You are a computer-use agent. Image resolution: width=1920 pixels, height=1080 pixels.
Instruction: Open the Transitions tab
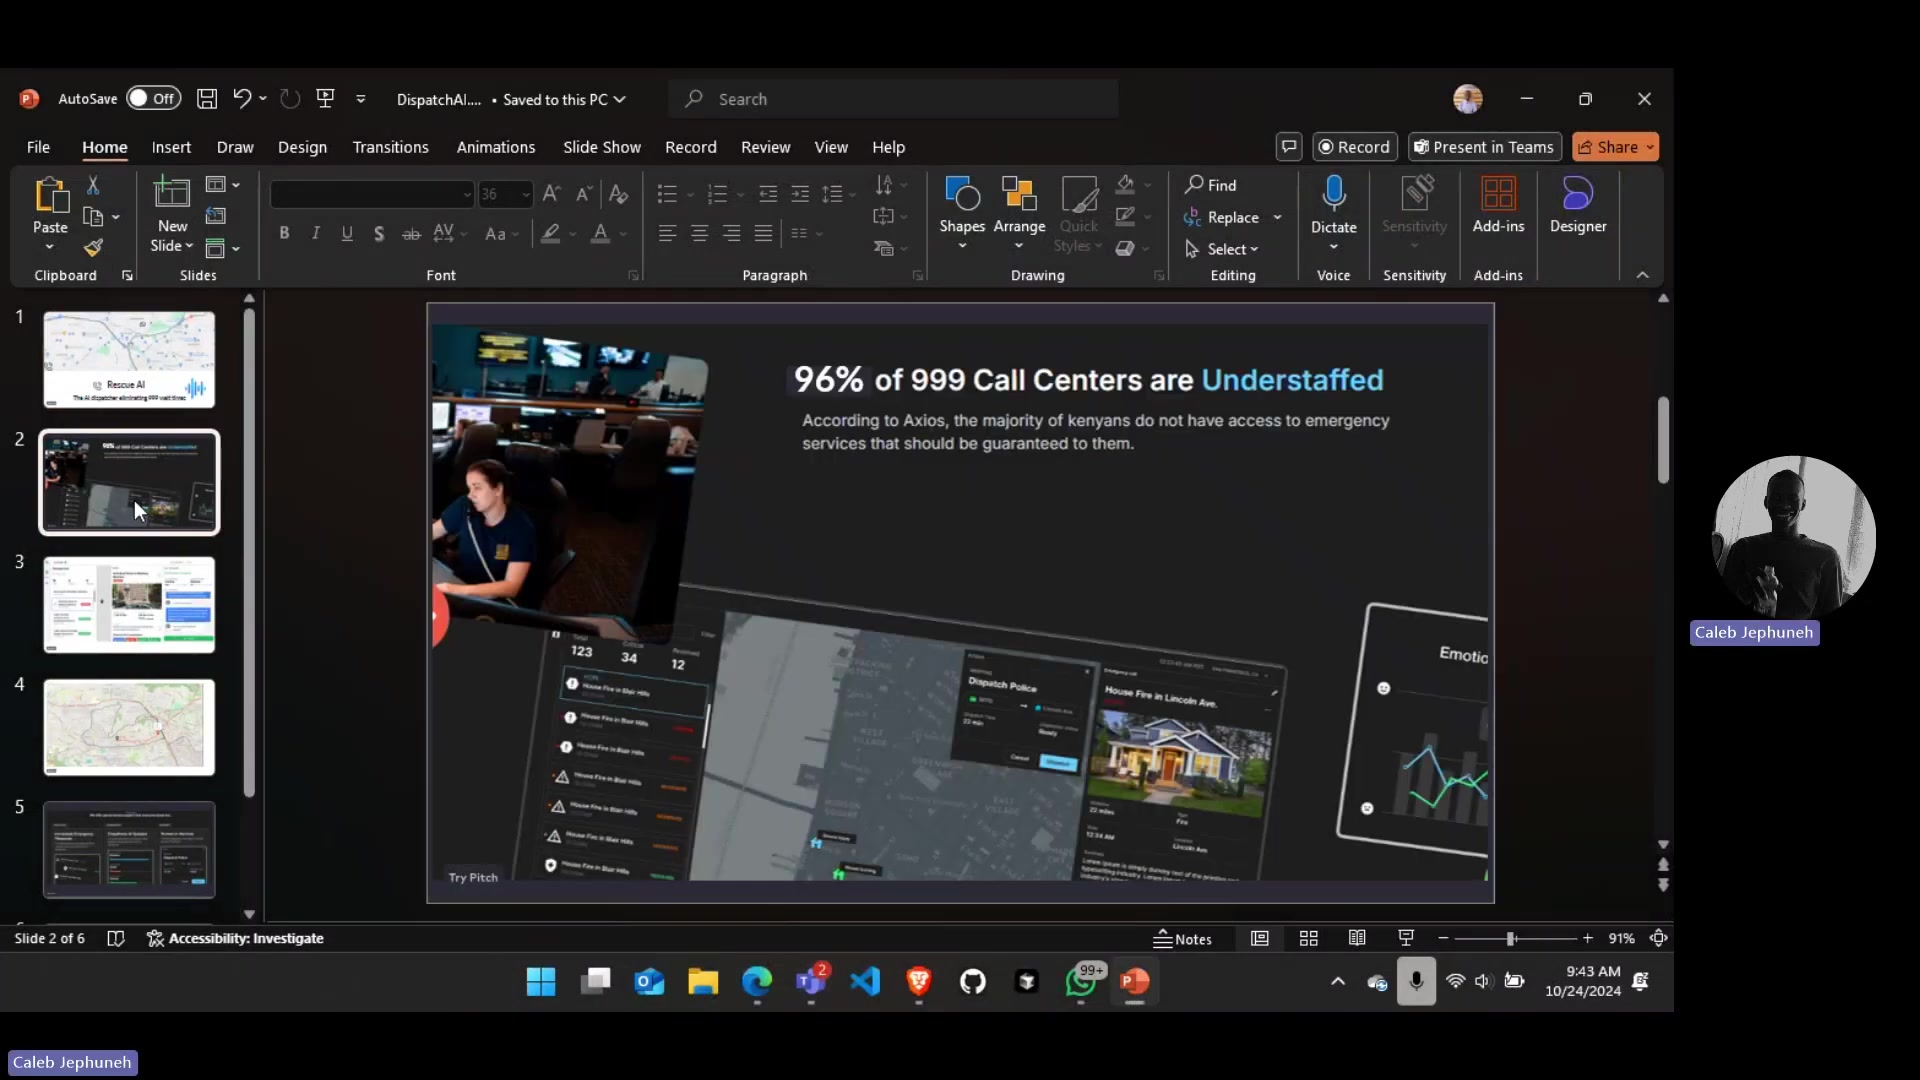tap(390, 147)
